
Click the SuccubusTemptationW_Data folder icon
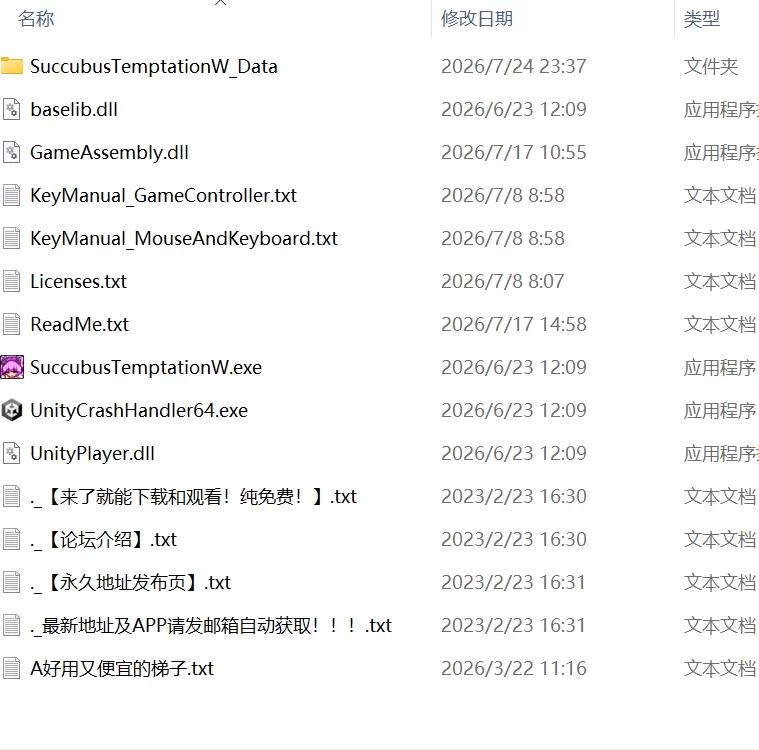point(12,66)
